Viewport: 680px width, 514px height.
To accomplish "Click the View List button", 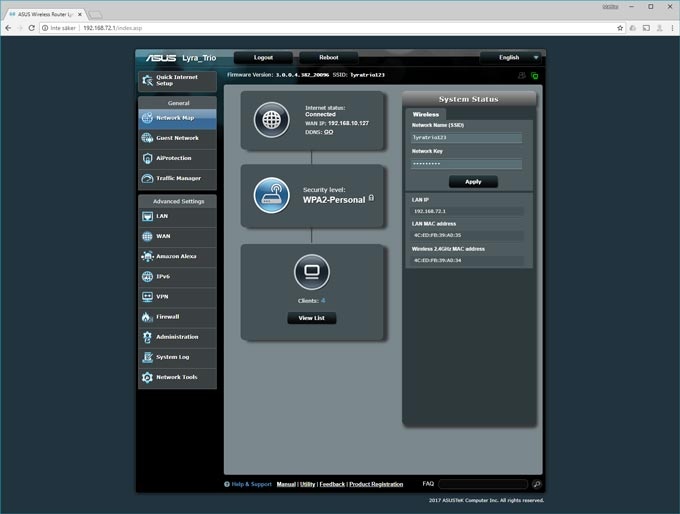I will point(311,318).
